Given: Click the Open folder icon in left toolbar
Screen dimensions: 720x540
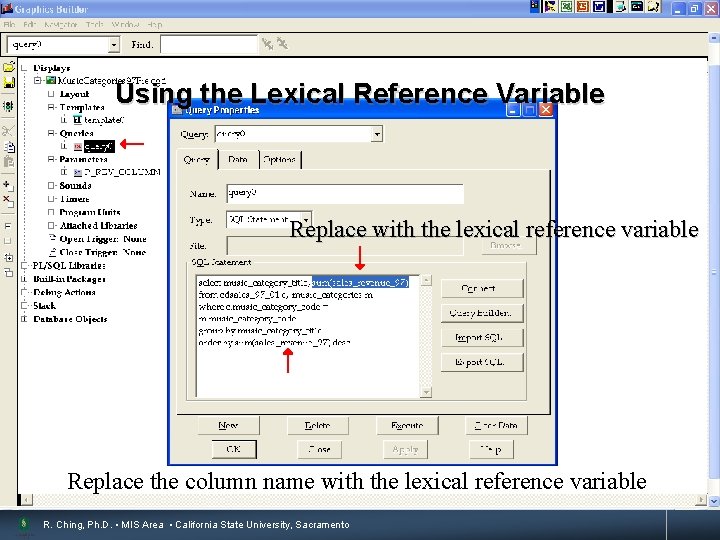Looking at the screenshot, I should tap(9, 68).
